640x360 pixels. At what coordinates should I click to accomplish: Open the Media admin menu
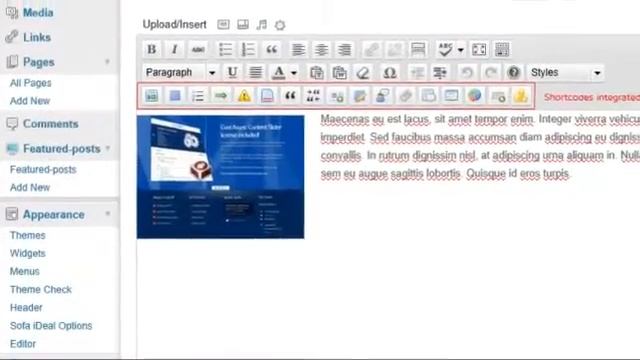38,13
